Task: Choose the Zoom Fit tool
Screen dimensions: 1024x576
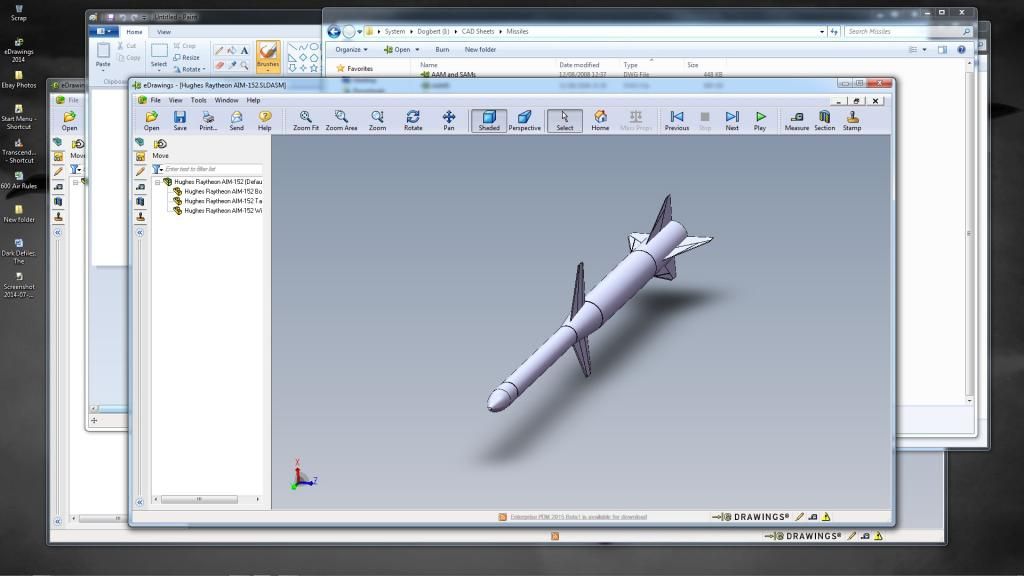Action: [x=306, y=121]
